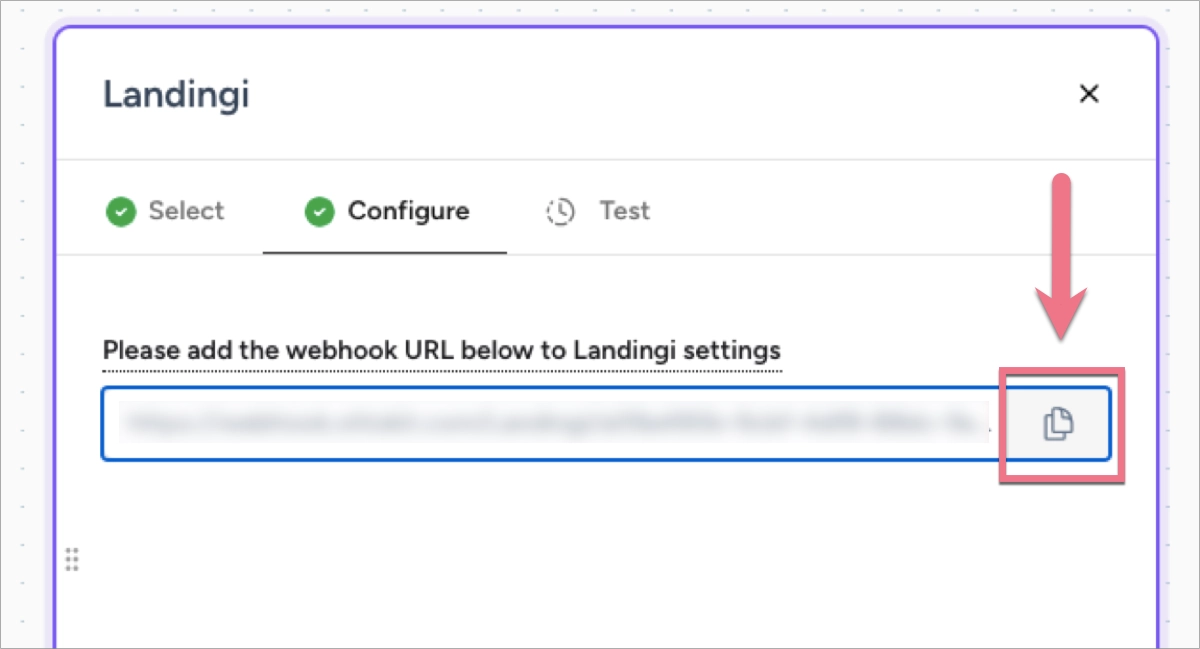
Task: Open the Test tab
Action: pos(624,212)
